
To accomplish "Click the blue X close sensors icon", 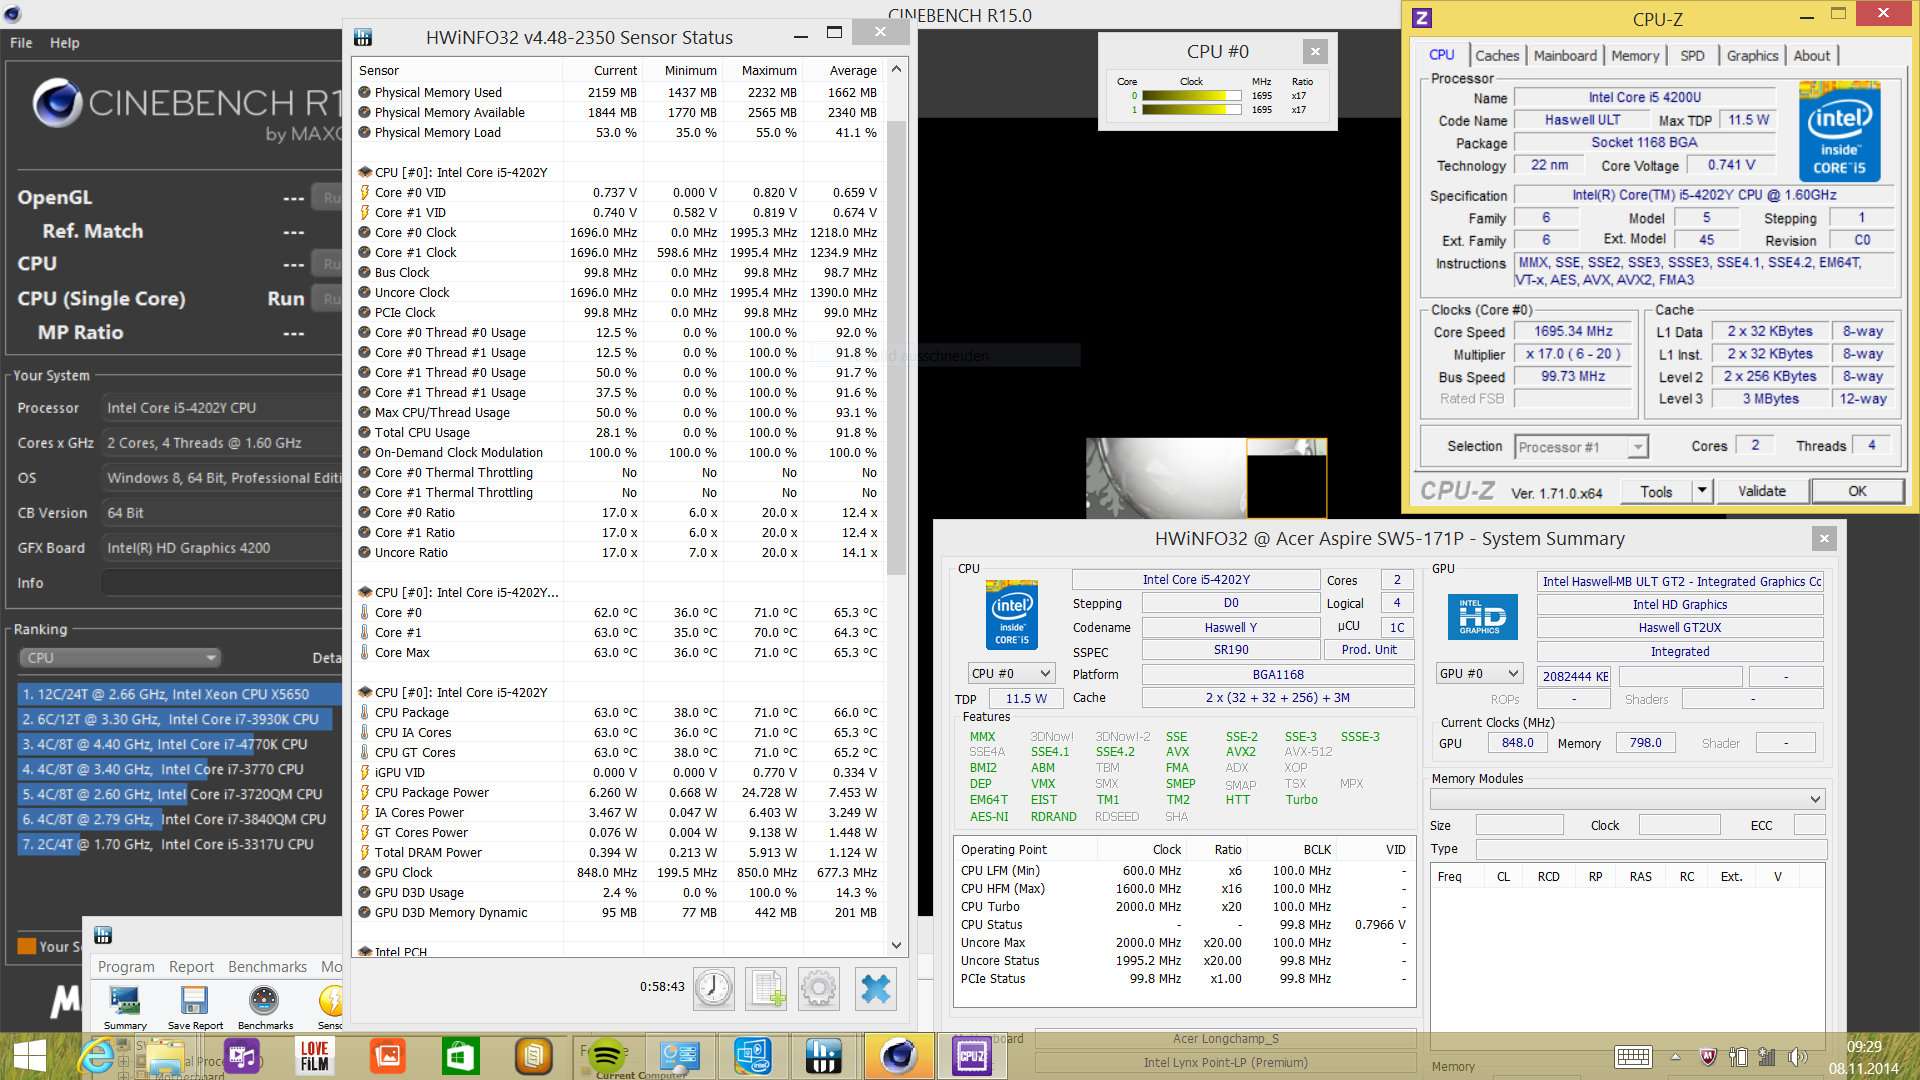I will pyautogui.click(x=875, y=988).
